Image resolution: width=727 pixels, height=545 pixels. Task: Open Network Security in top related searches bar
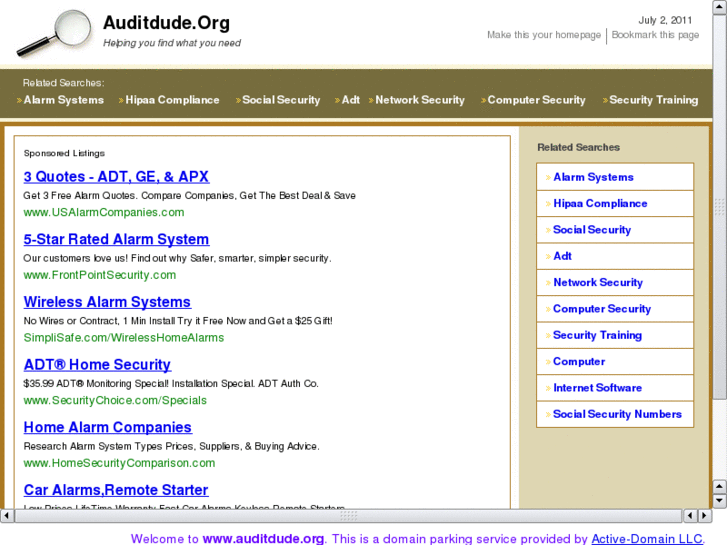click(420, 100)
